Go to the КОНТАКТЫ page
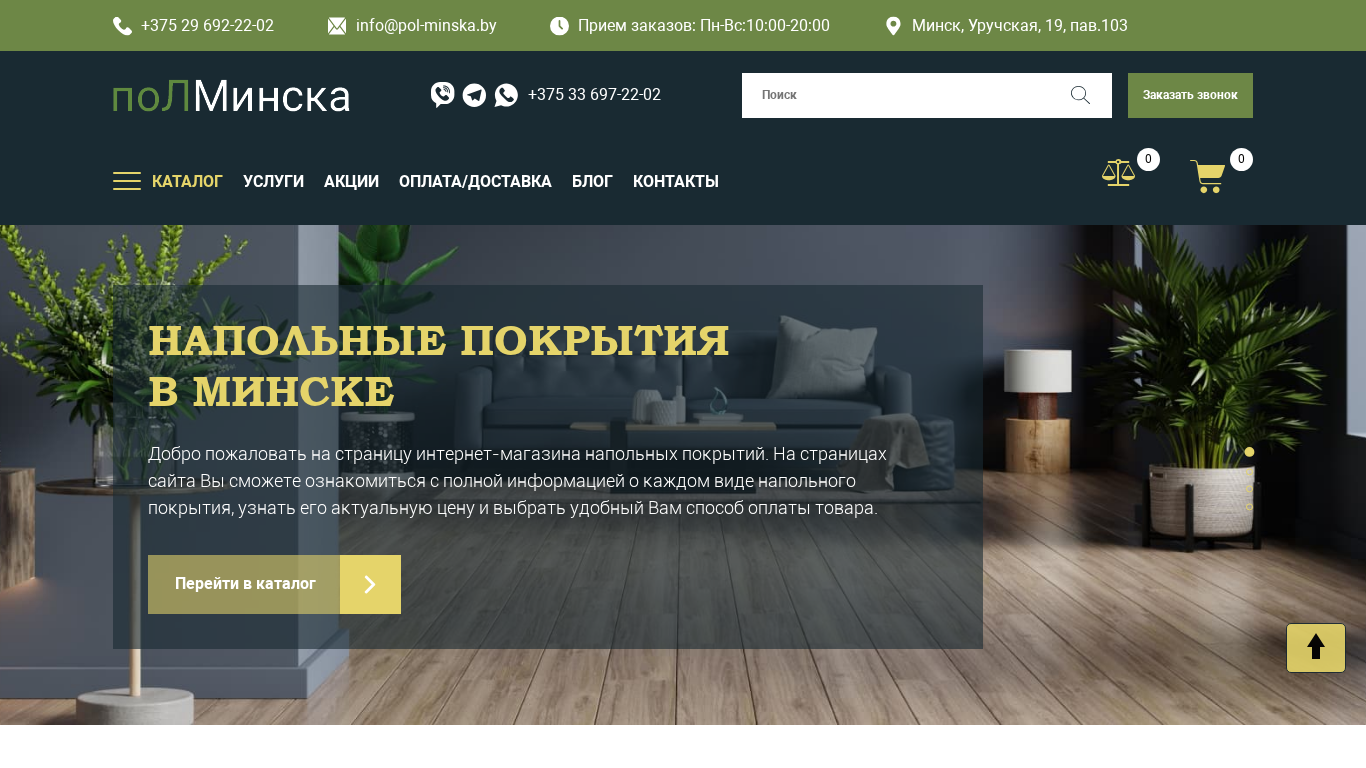The height and width of the screenshot is (768, 1366). (x=676, y=181)
